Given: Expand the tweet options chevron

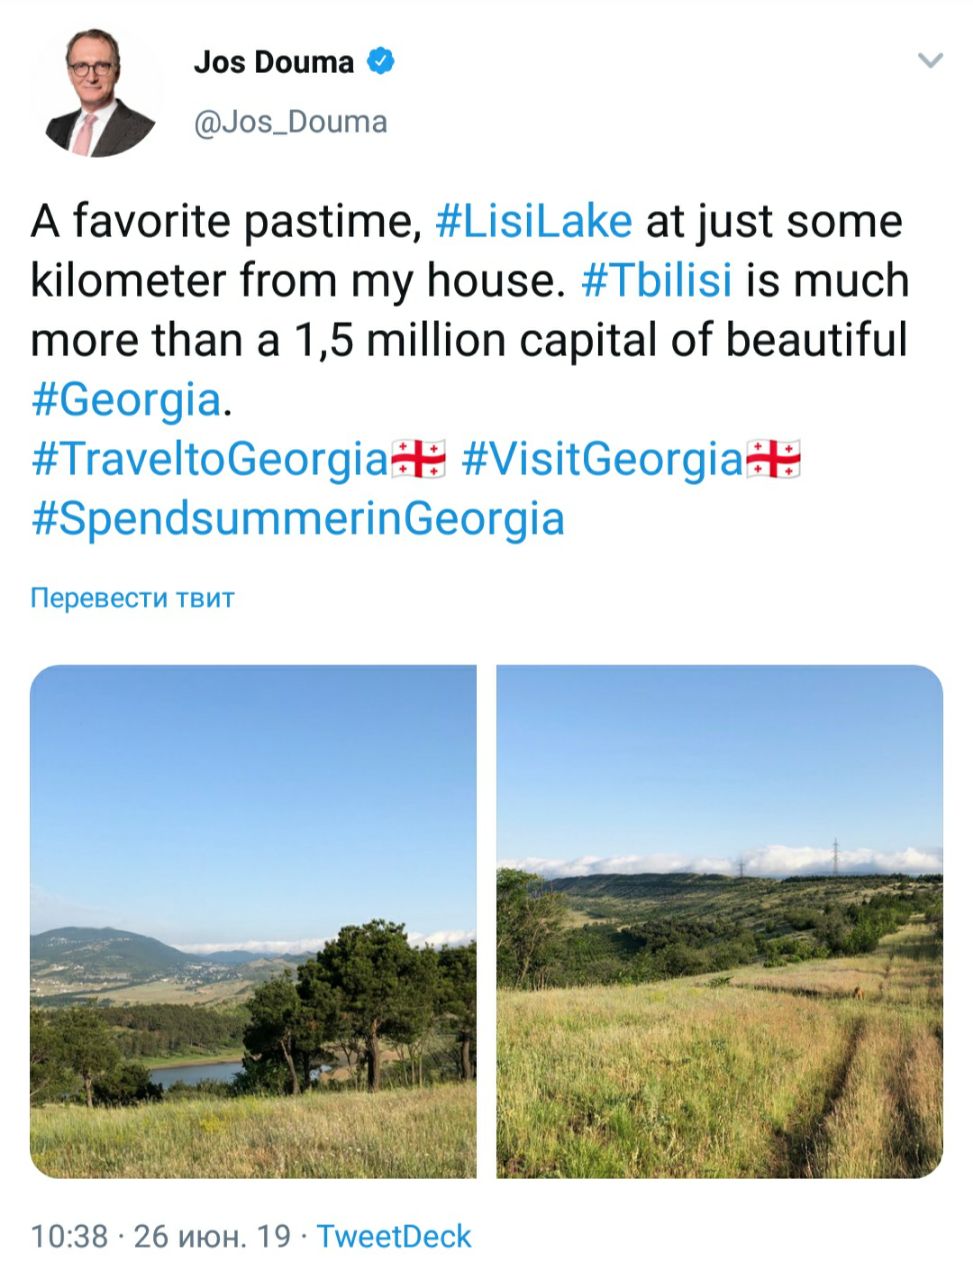Looking at the screenshot, I should point(930,61).
